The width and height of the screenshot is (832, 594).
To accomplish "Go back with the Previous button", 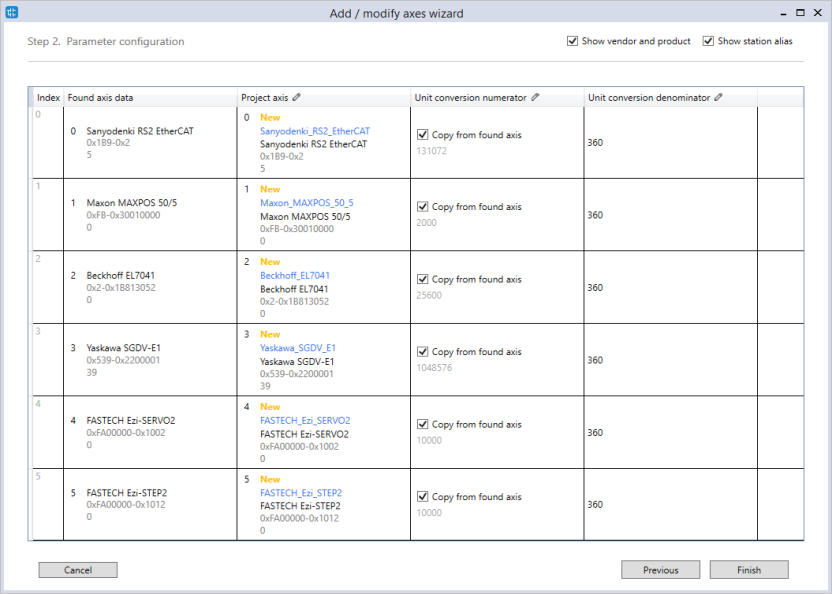I will tap(661, 570).
